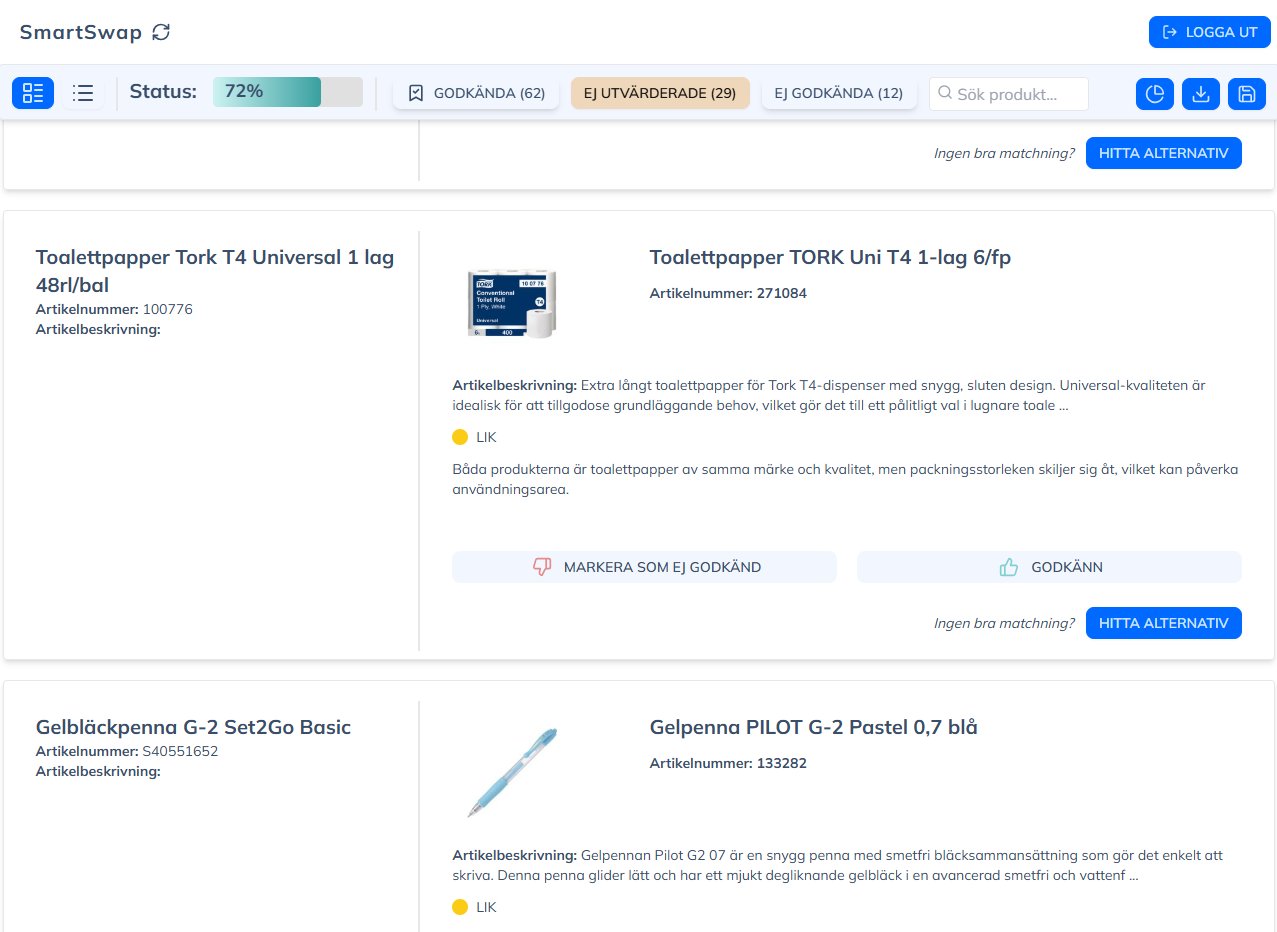
Task: Click the magnifier icon in search field
Action: point(945,93)
